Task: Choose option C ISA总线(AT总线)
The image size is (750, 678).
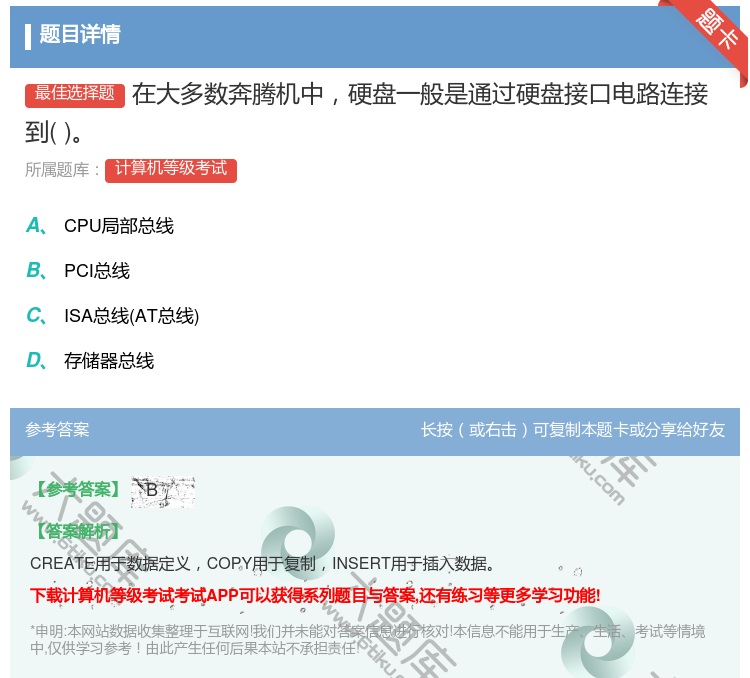Action: [x=112, y=316]
